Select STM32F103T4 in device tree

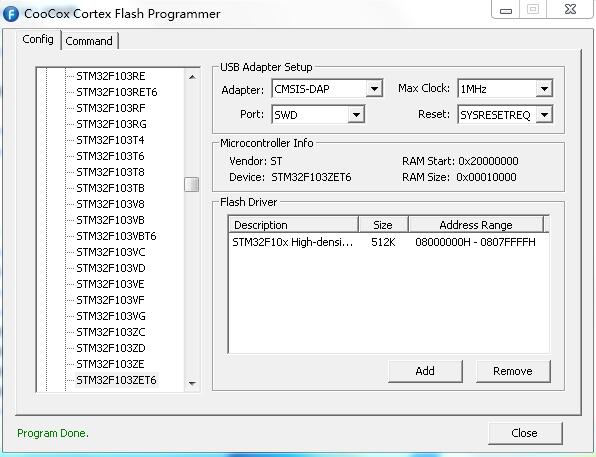110,140
